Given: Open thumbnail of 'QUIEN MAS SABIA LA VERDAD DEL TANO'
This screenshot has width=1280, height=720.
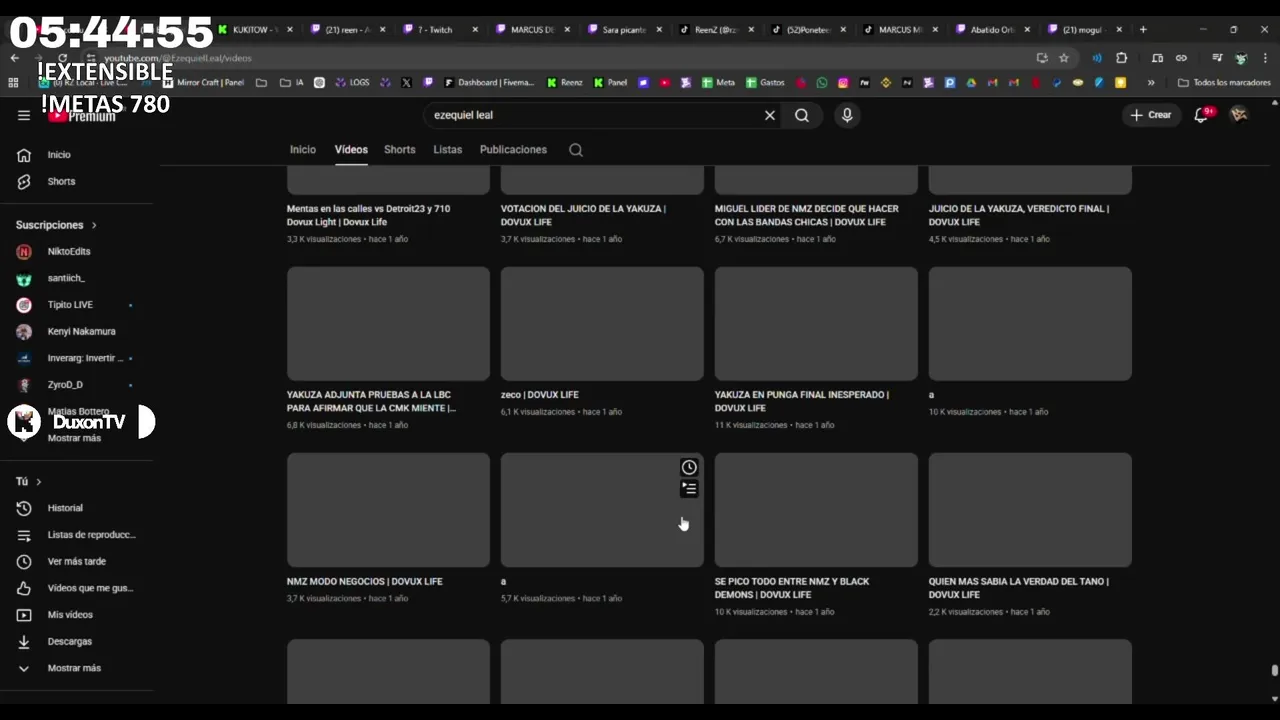Looking at the screenshot, I should point(1030,510).
